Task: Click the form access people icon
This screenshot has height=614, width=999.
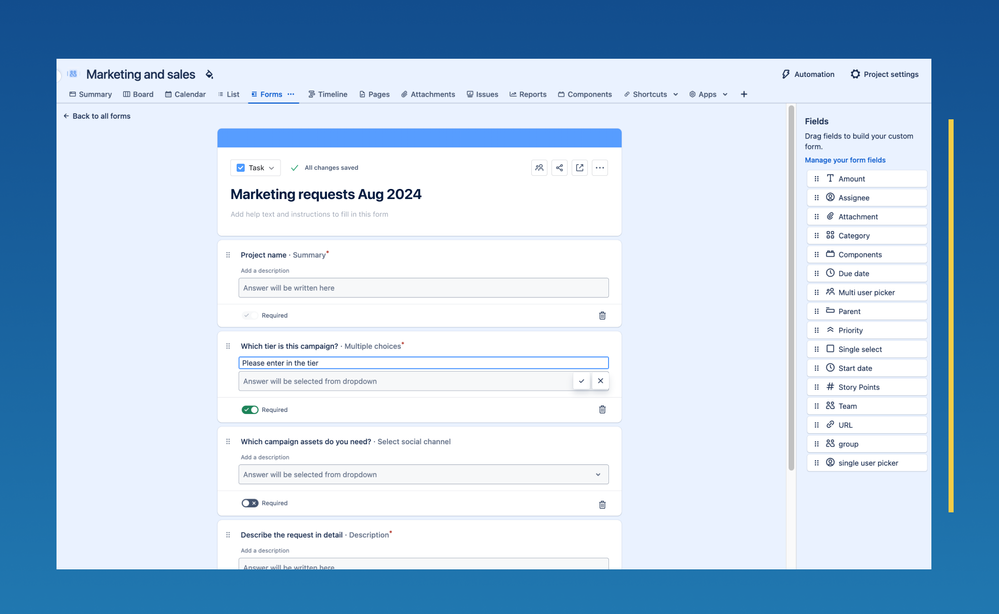Action: pyautogui.click(x=539, y=168)
